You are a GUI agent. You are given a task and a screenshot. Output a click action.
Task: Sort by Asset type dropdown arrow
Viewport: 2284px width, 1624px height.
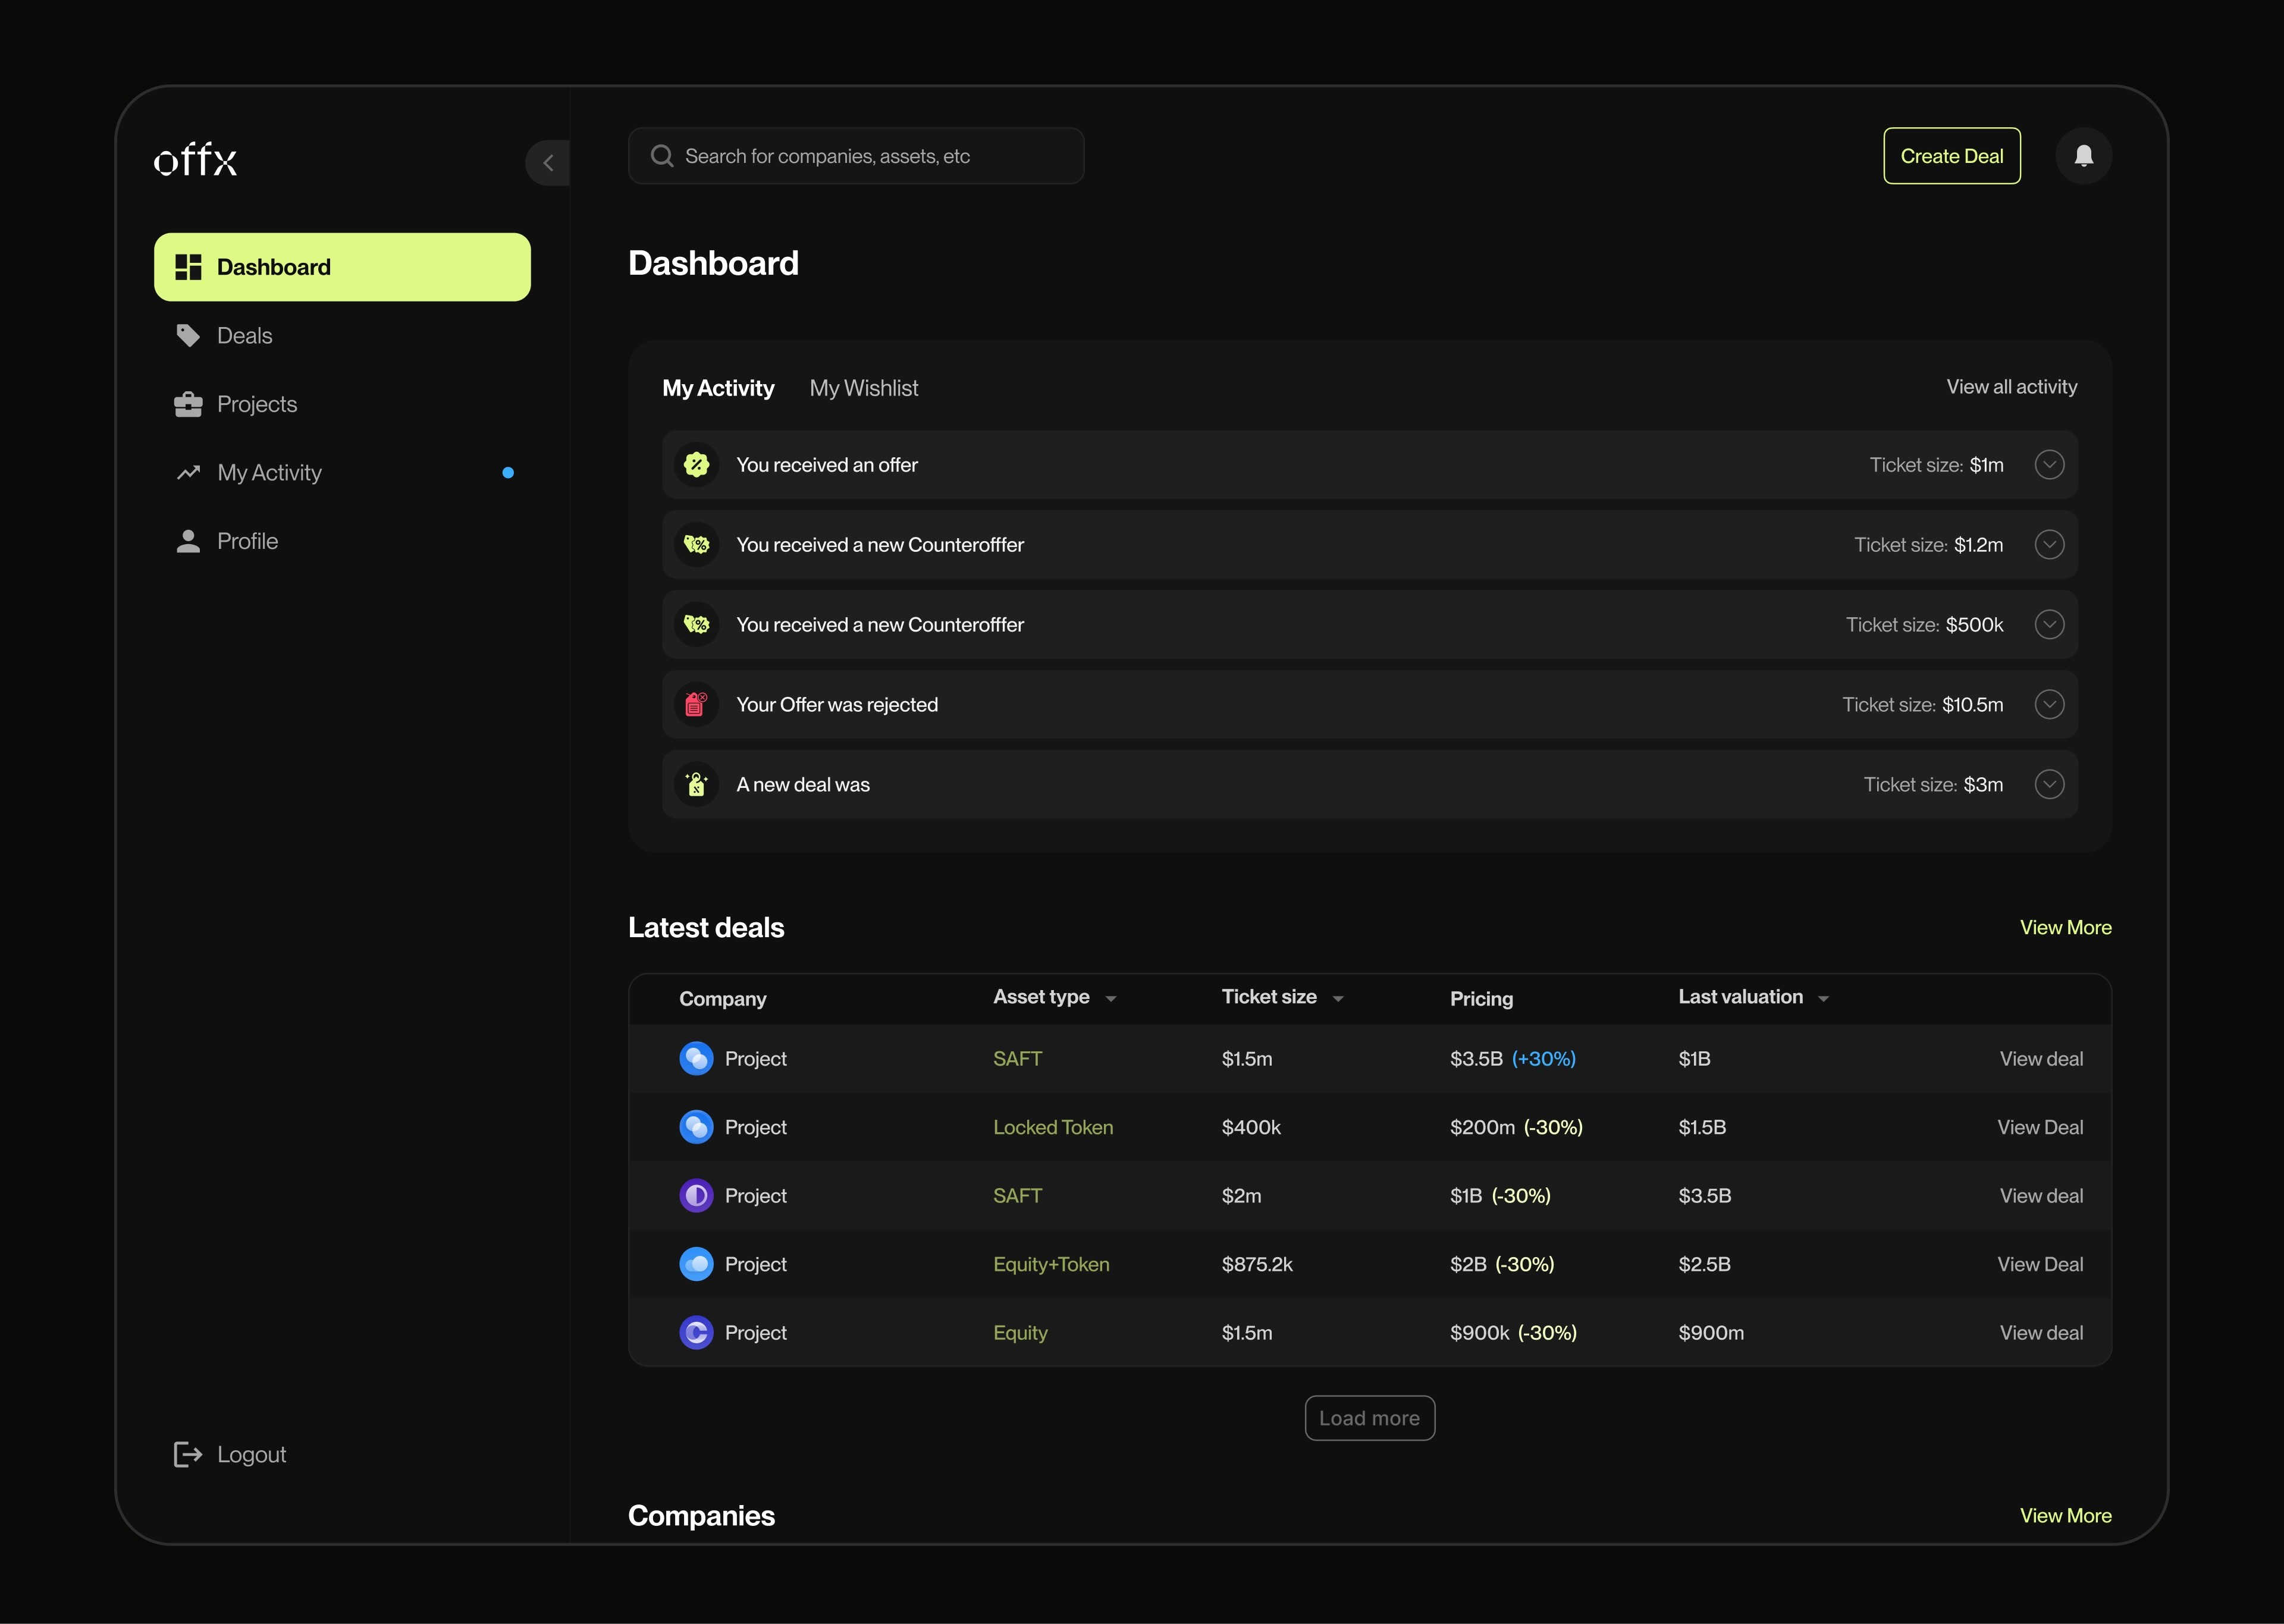tap(1110, 999)
